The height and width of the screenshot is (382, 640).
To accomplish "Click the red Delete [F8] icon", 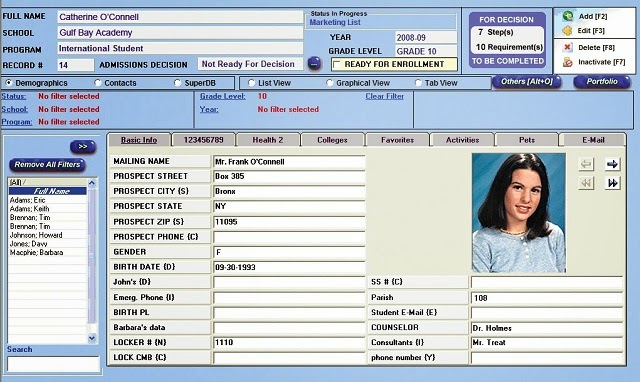I will 567,47.
